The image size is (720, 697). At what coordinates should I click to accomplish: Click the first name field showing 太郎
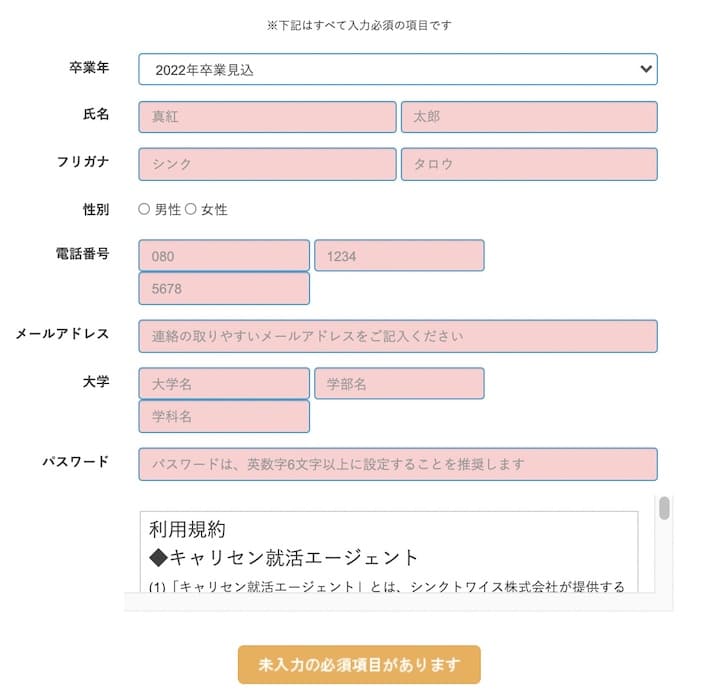pos(529,117)
